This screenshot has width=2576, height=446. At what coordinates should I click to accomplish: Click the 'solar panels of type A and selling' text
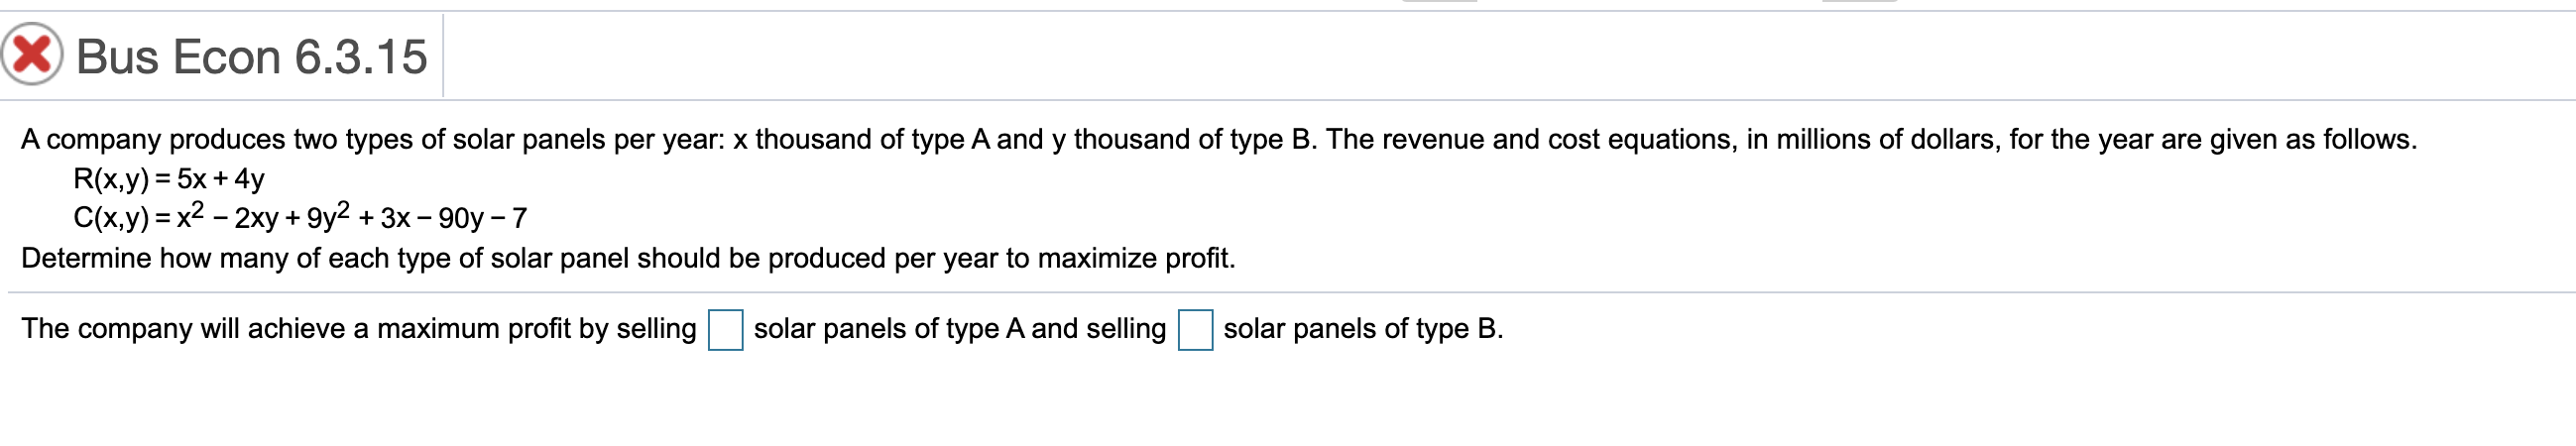(x=960, y=328)
